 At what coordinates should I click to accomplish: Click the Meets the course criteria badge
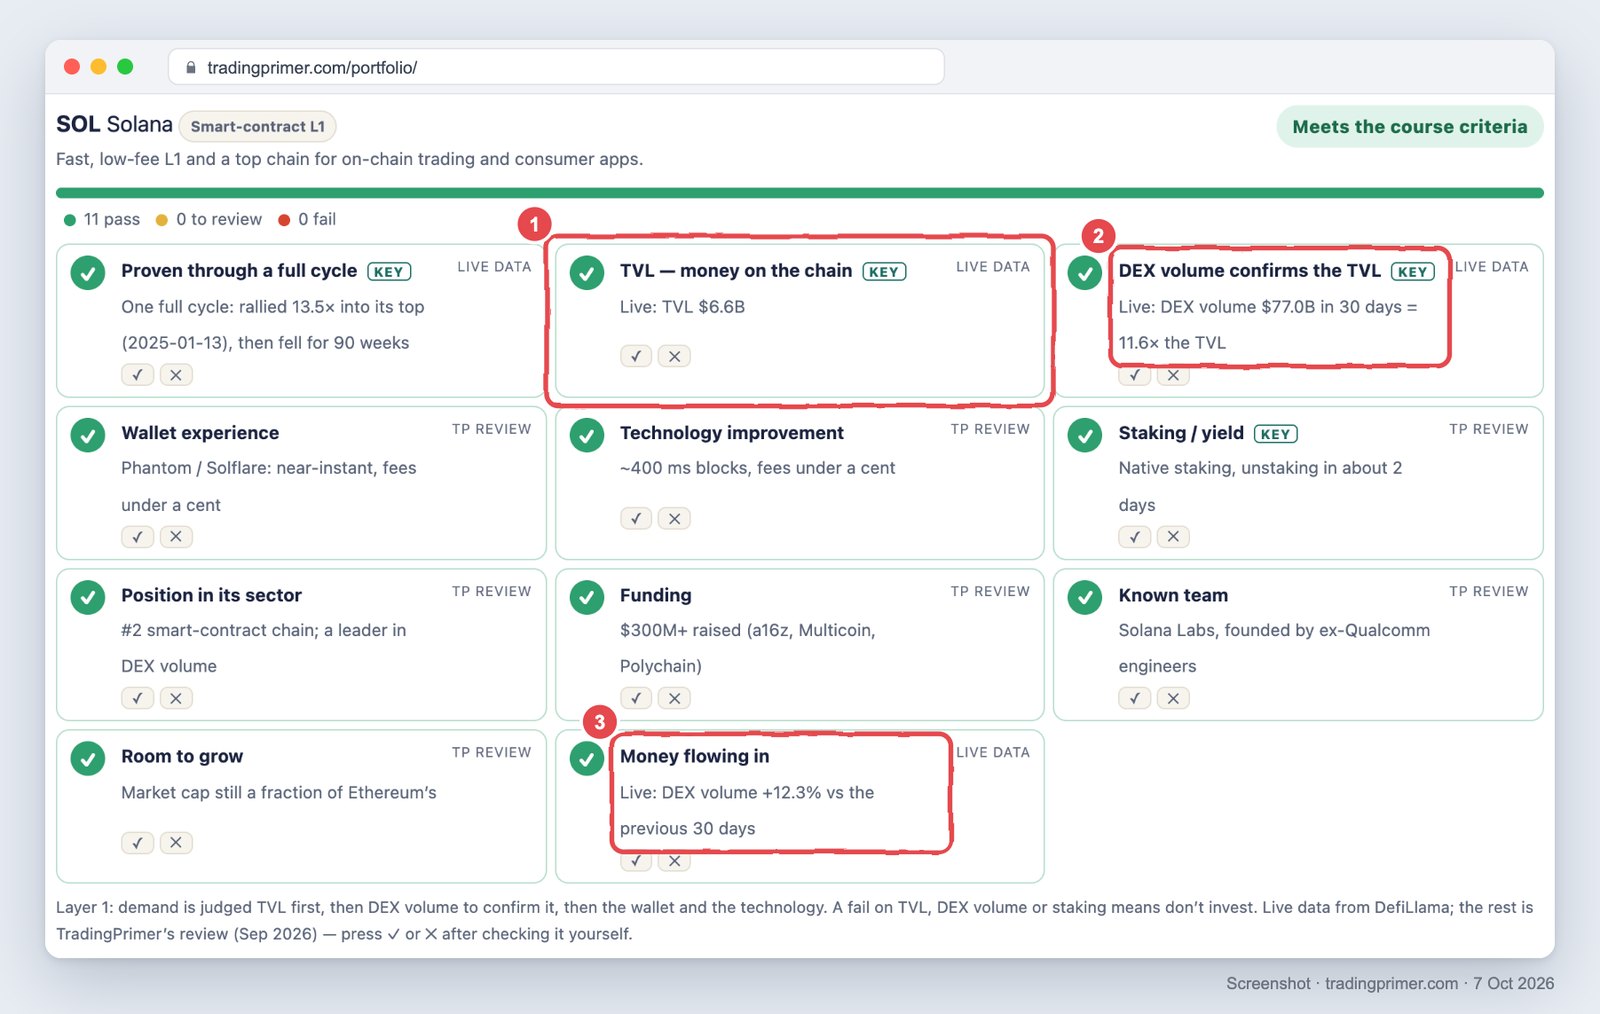tap(1410, 127)
